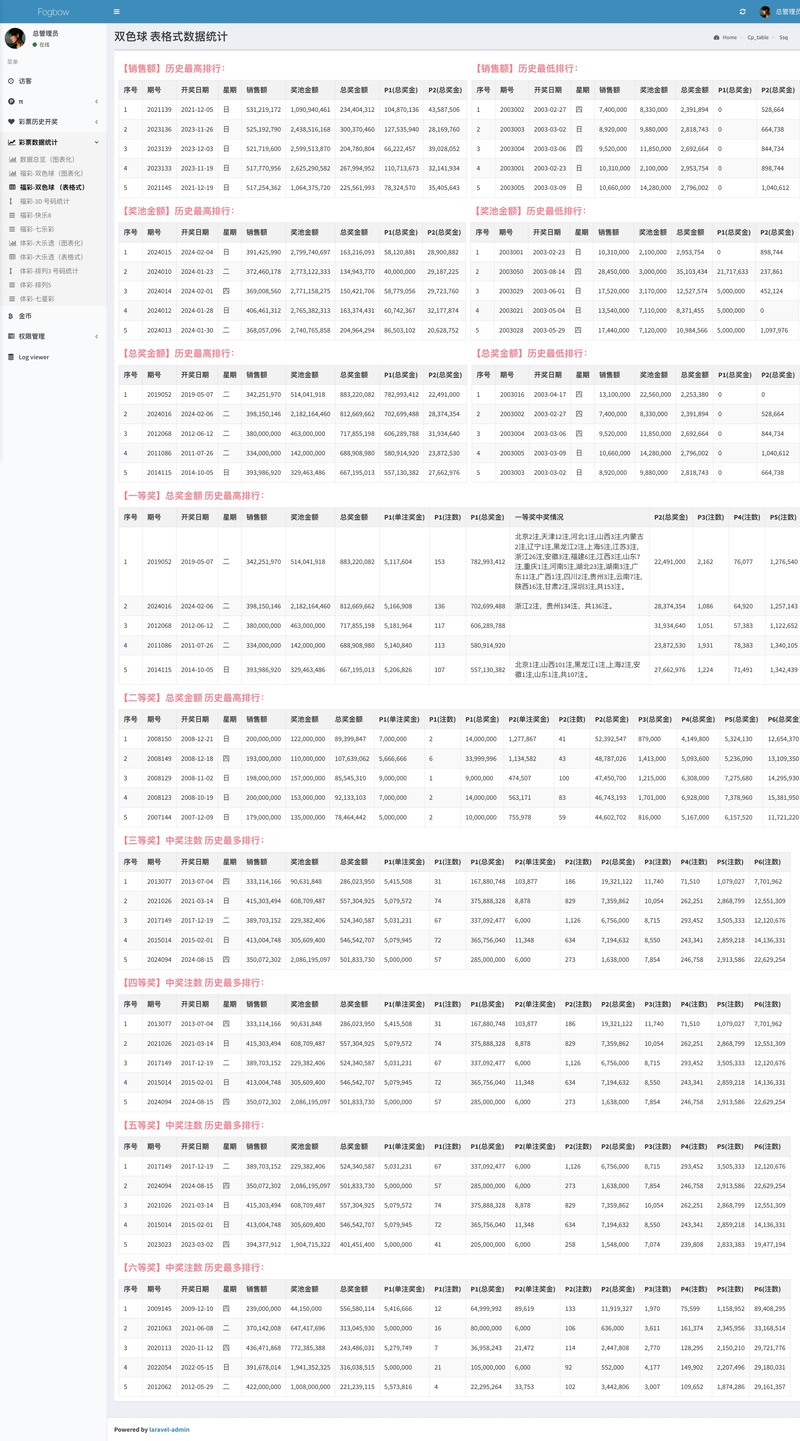Click the 访客 clock icon in sidebar
This screenshot has width=800, height=1441.
click(x=11, y=81)
